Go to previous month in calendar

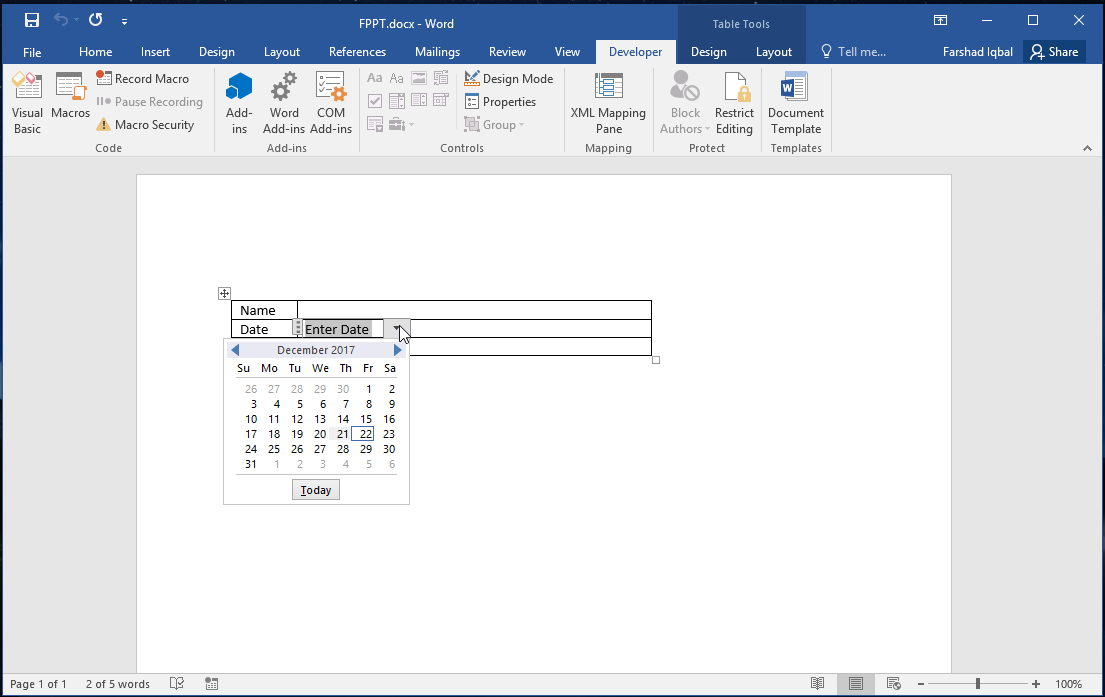(234, 350)
